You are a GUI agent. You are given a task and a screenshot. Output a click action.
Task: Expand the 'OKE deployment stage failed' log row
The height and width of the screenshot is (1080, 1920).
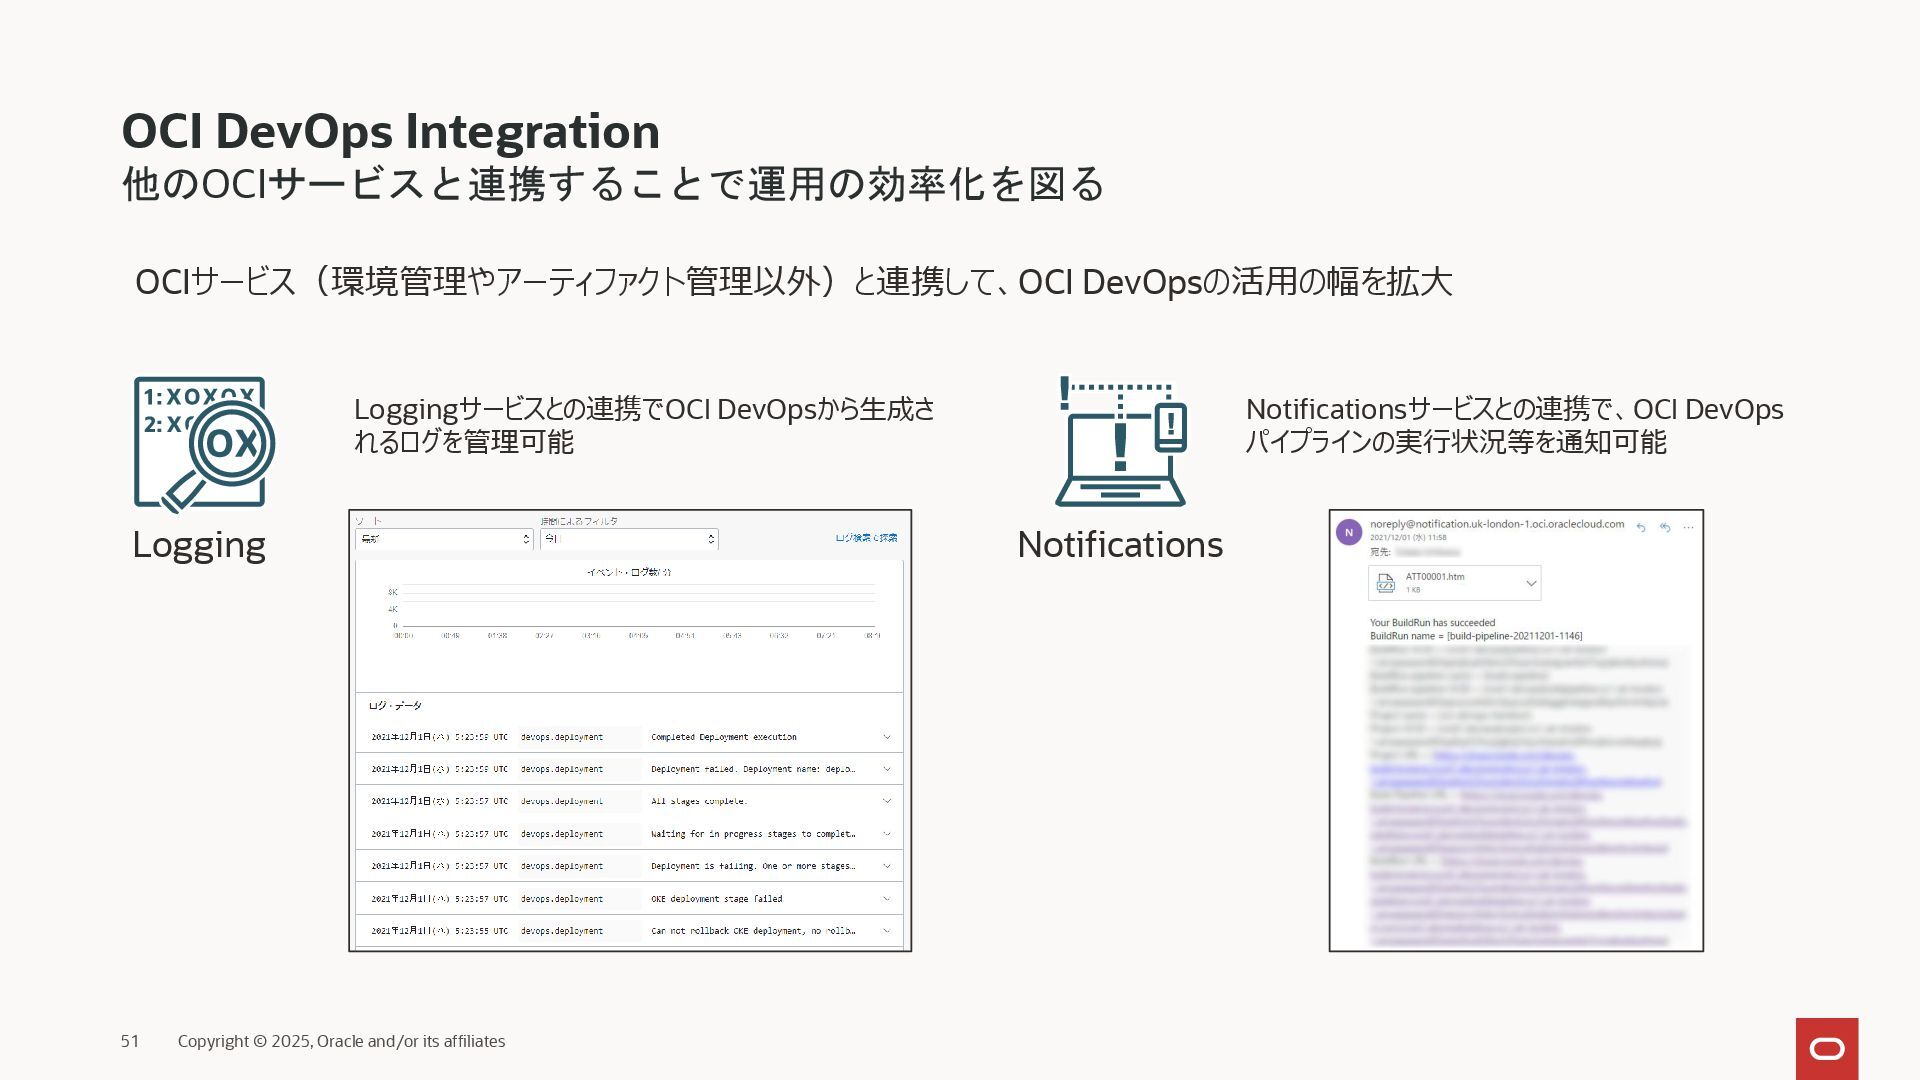886,899
